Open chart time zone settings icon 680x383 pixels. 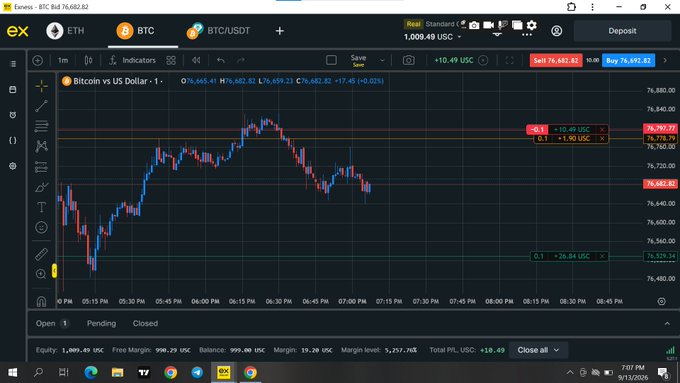click(661, 301)
